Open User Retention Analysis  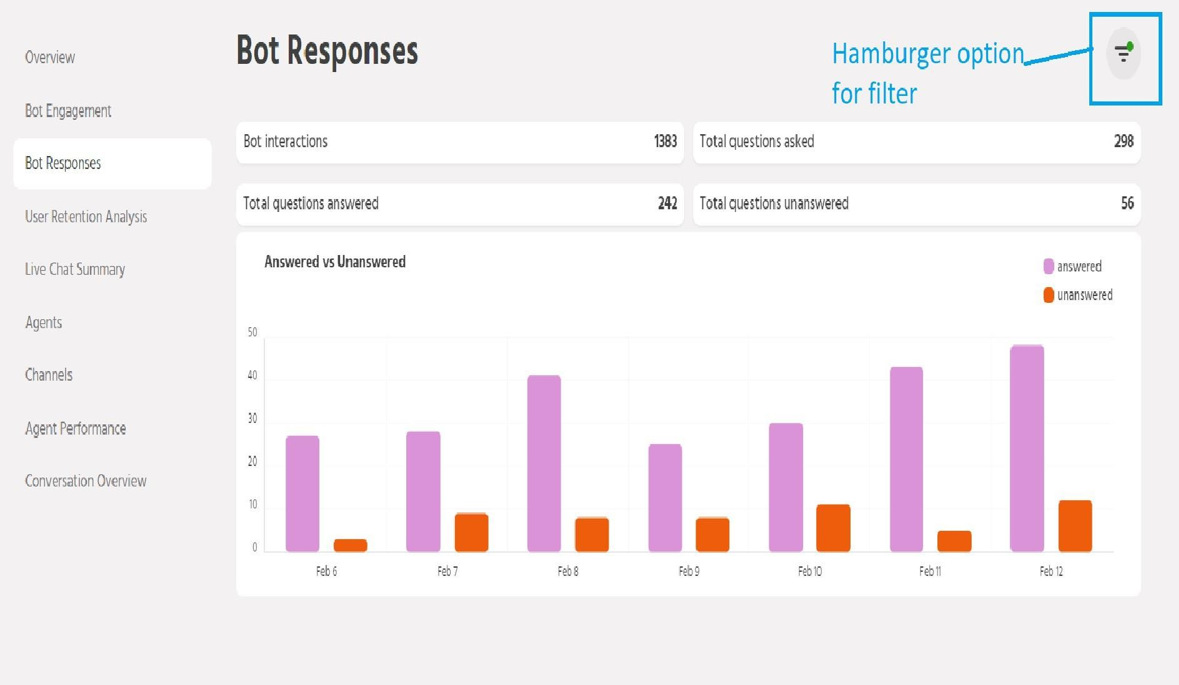[x=86, y=216]
